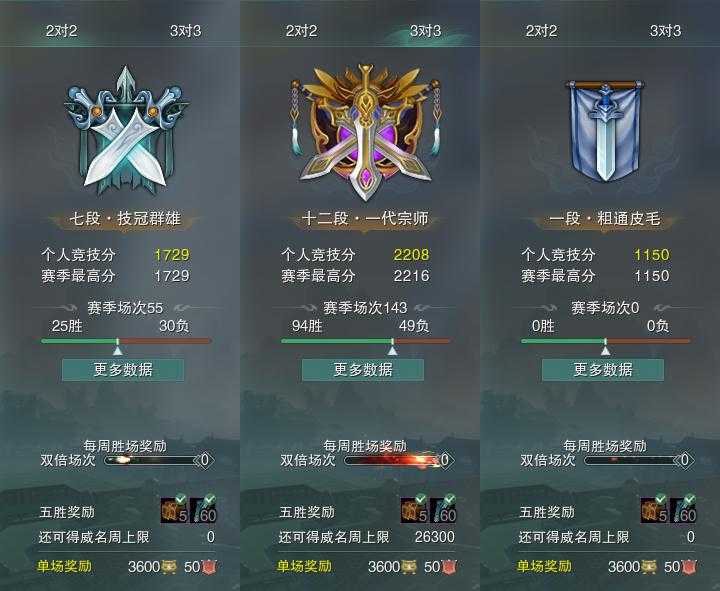The width and height of the screenshot is (720, 591).
Task: Switch to 3对3 tab in left panel
Action: [186, 31]
